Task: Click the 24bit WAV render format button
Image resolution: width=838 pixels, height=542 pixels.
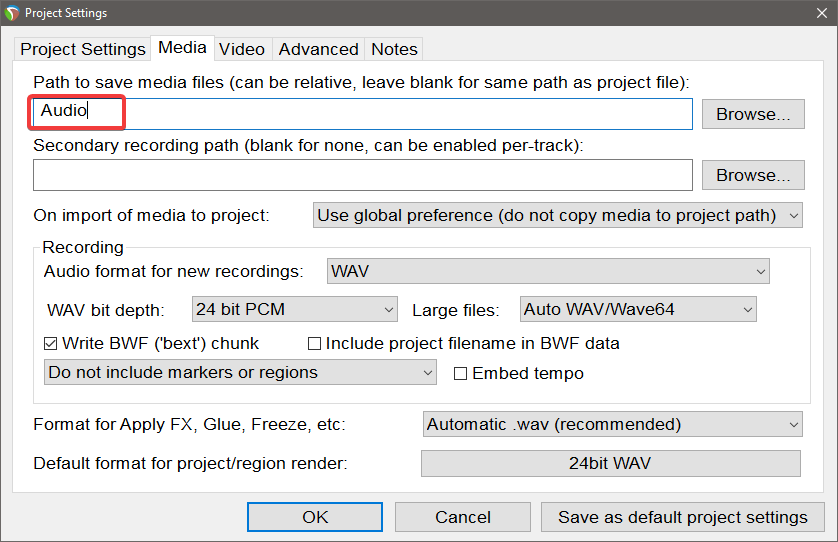Action: click(x=610, y=464)
